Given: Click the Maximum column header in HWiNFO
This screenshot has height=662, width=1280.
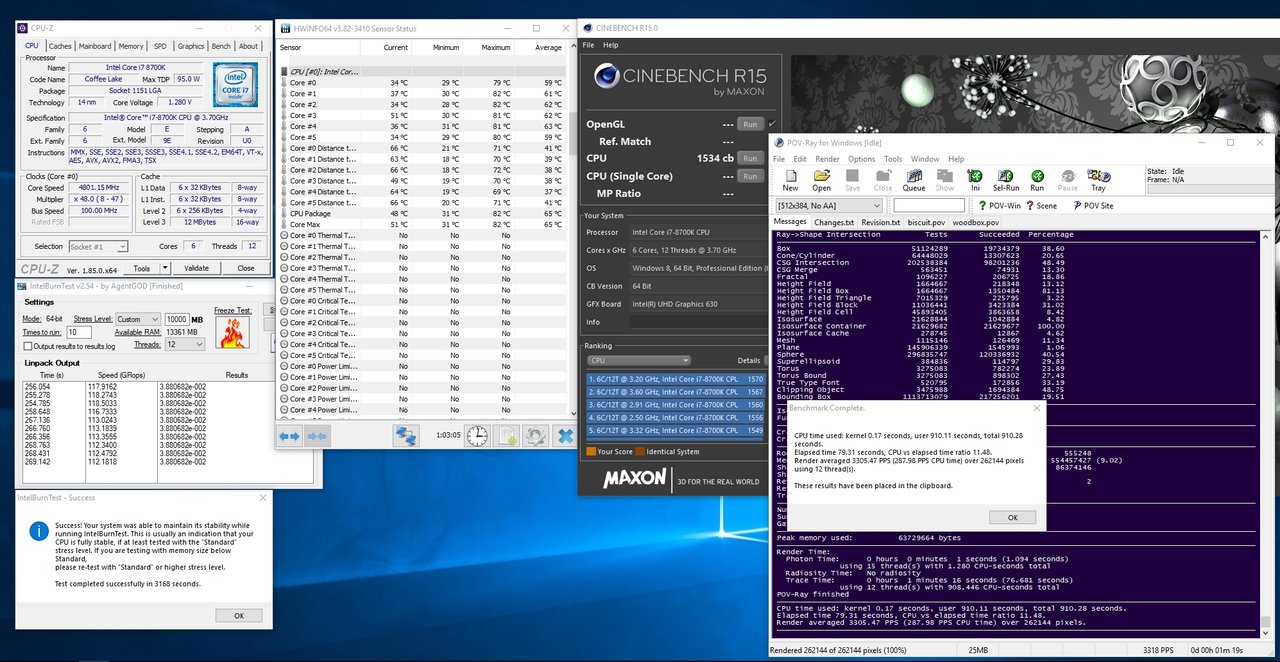Looking at the screenshot, I should 495,47.
